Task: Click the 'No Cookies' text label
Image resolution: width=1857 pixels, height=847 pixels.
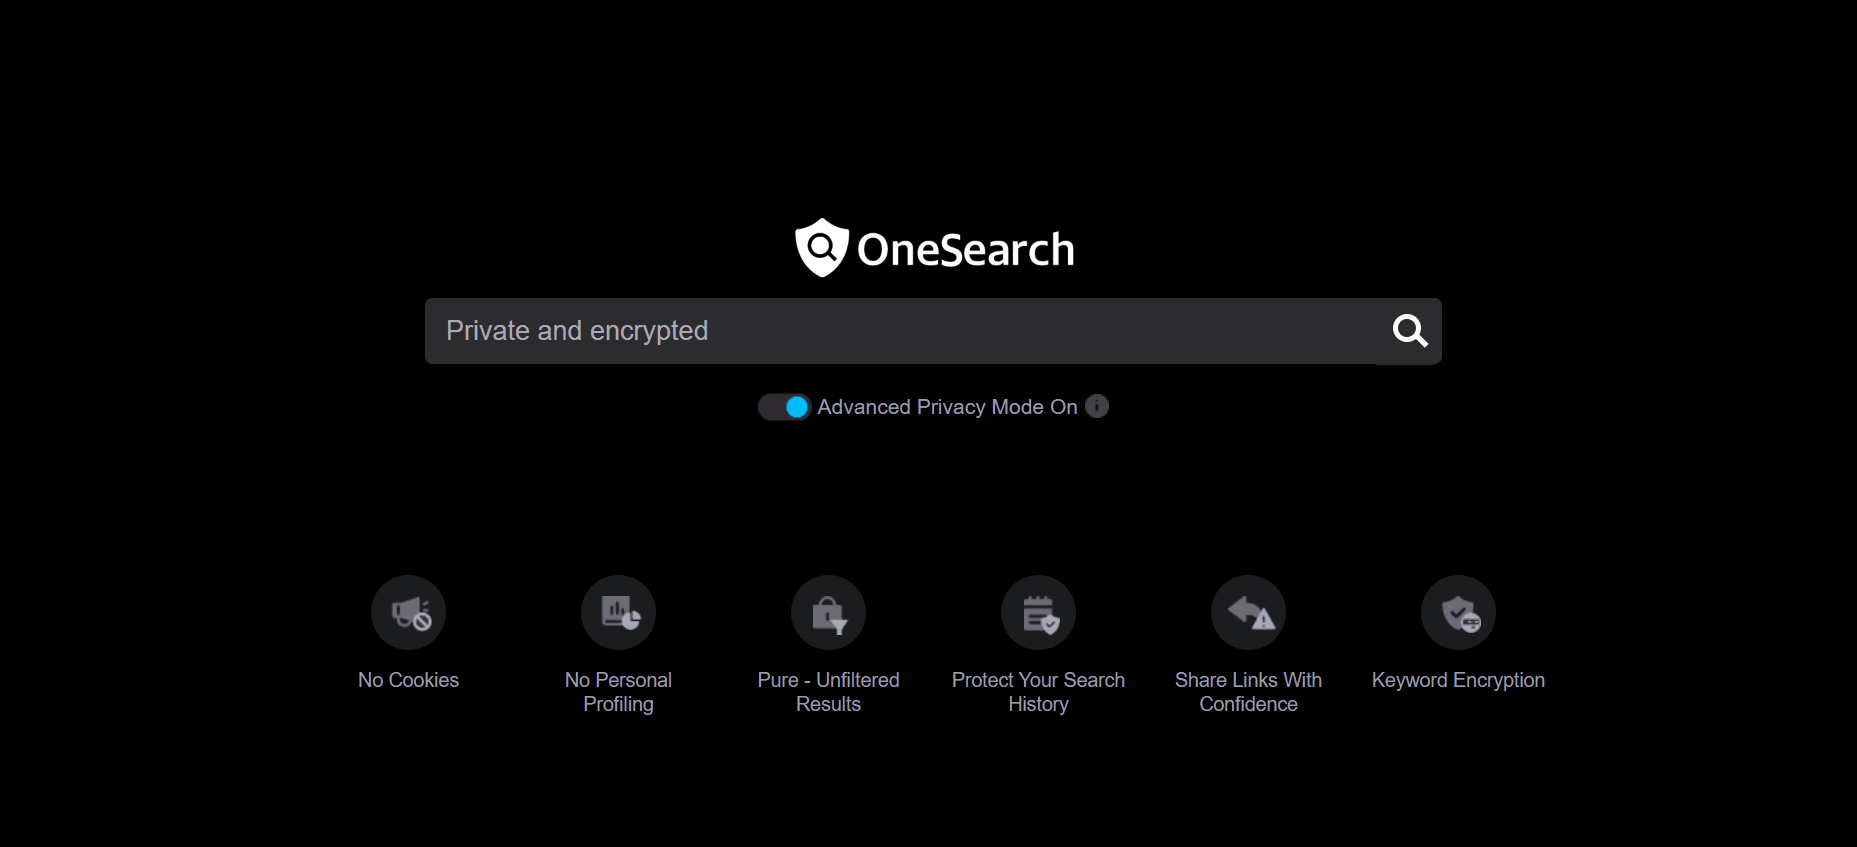Action: (409, 680)
